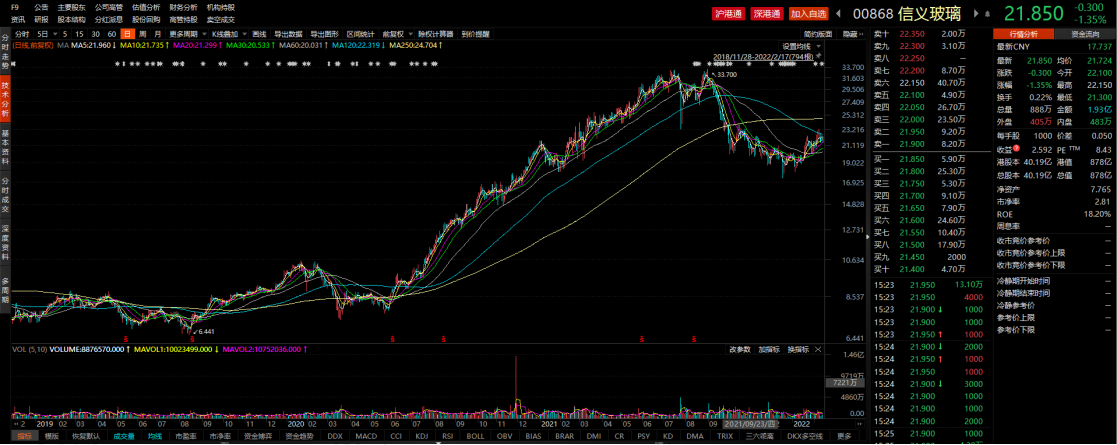This screenshot has height=445, width=1117.
Task: Open the K线叠加 dropdown
Action: pyautogui.click(x=244, y=33)
